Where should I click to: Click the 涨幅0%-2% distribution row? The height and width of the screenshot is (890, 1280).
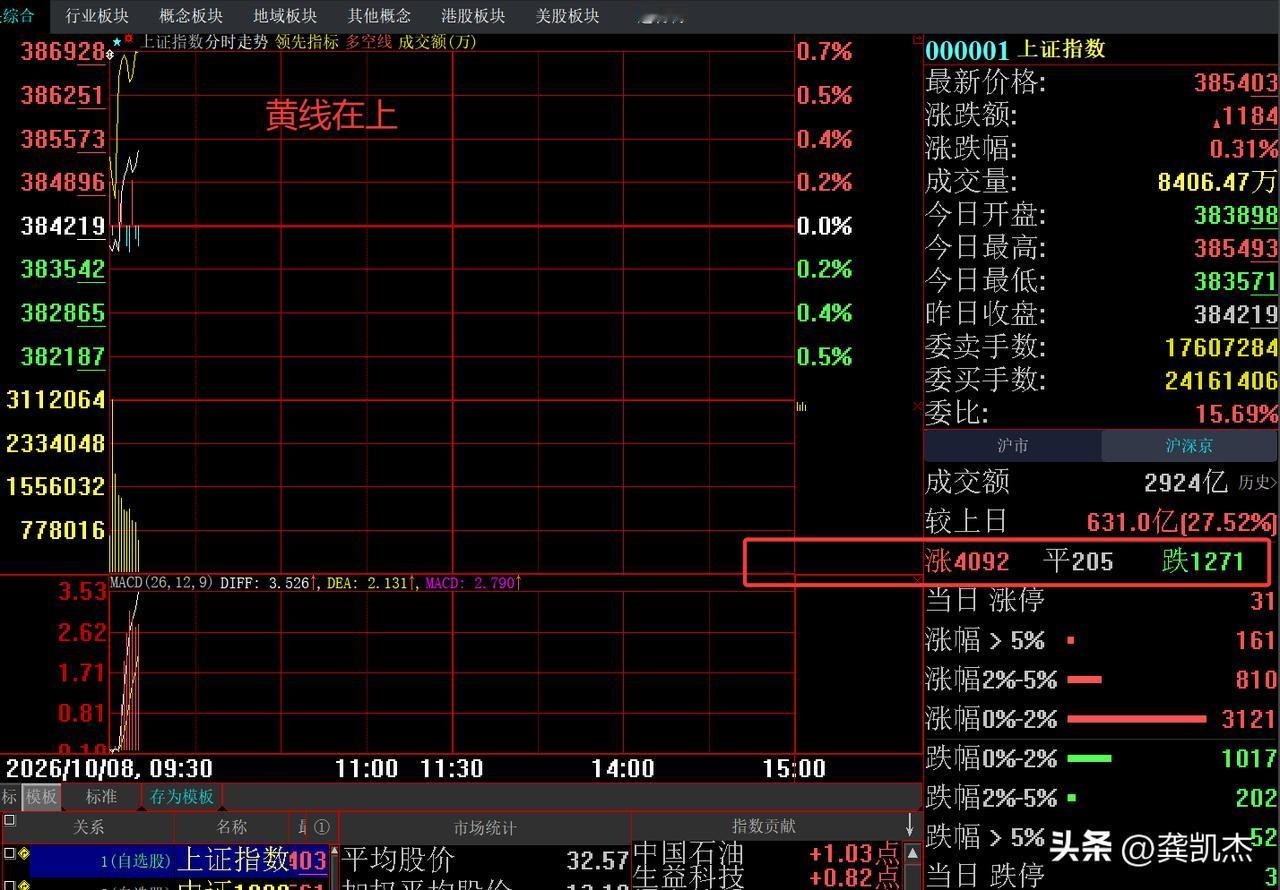point(1101,718)
